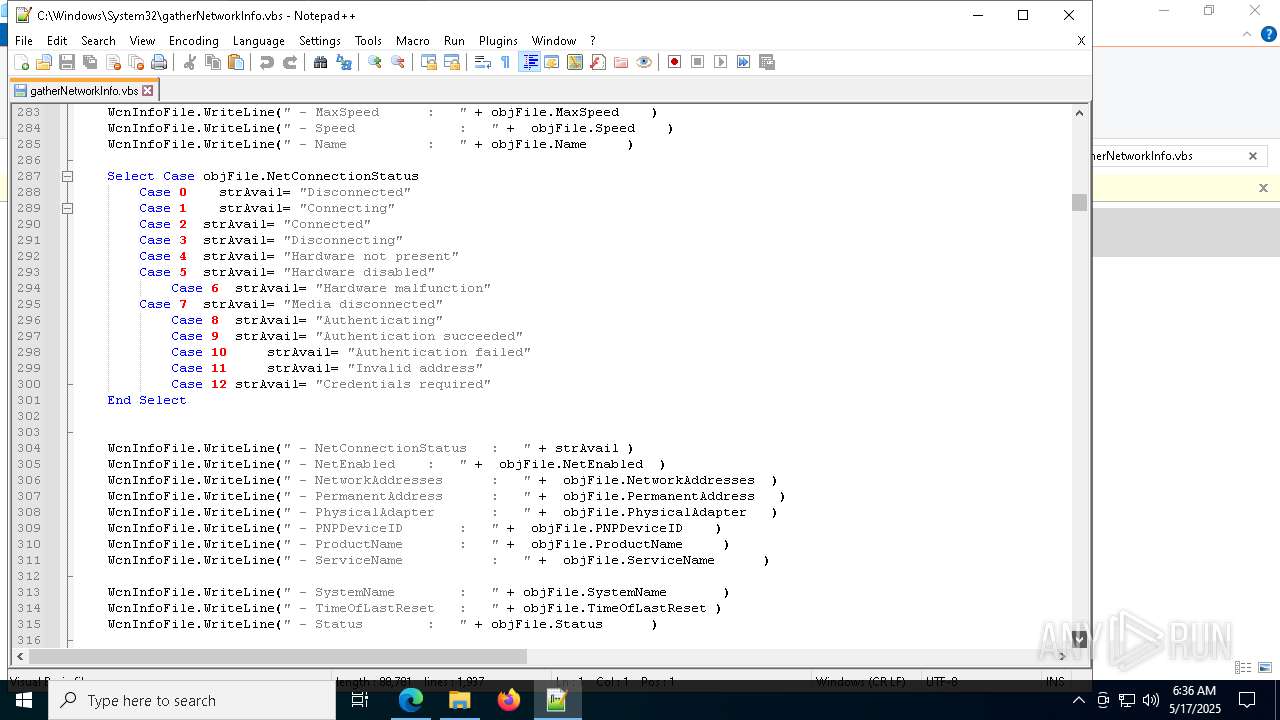Click the Zoom Out toolbar icon
This screenshot has height=720, width=1280.
(398, 62)
